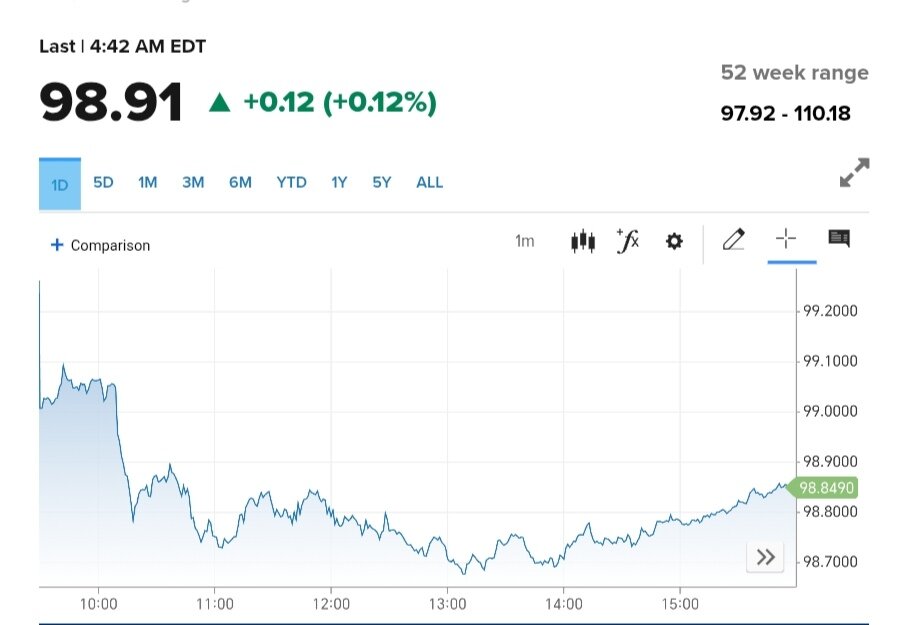Click the double-arrow scroll to latest button
Viewport: 919px width, 625px height.
point(766,557)
